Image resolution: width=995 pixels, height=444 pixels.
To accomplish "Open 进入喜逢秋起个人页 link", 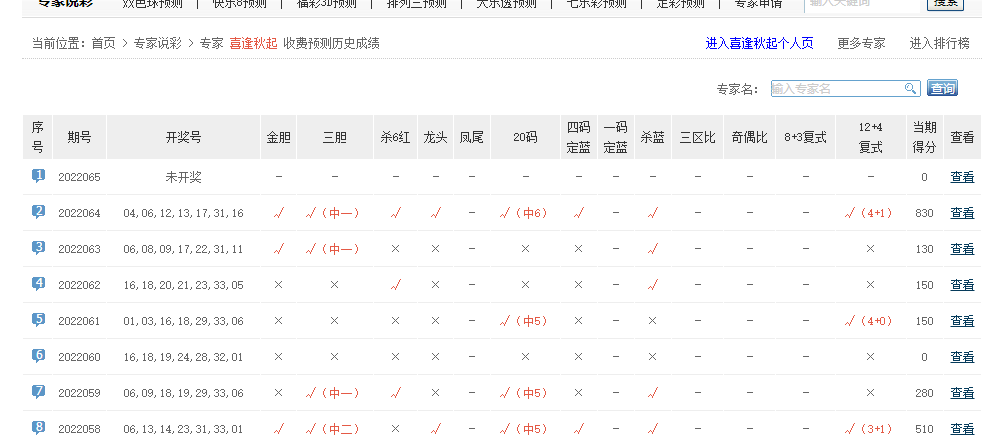I will [x=759, y=44].
